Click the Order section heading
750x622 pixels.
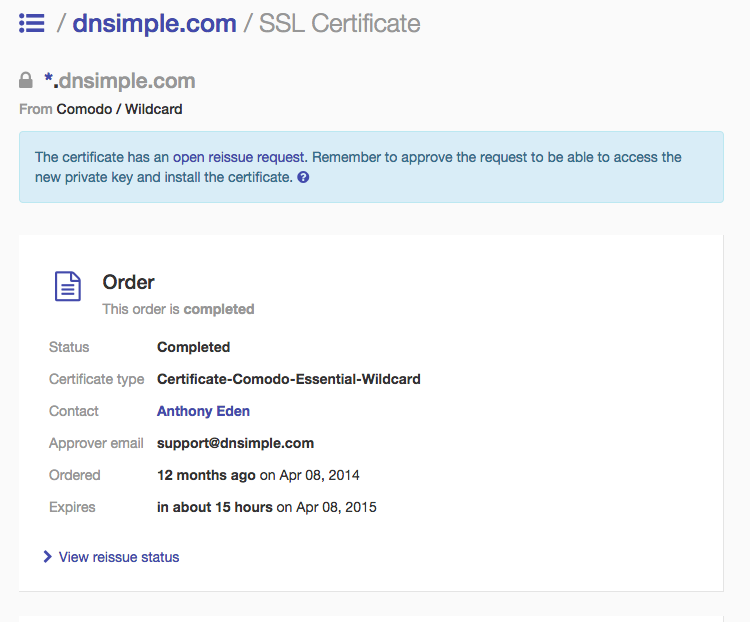pos(128,282)
